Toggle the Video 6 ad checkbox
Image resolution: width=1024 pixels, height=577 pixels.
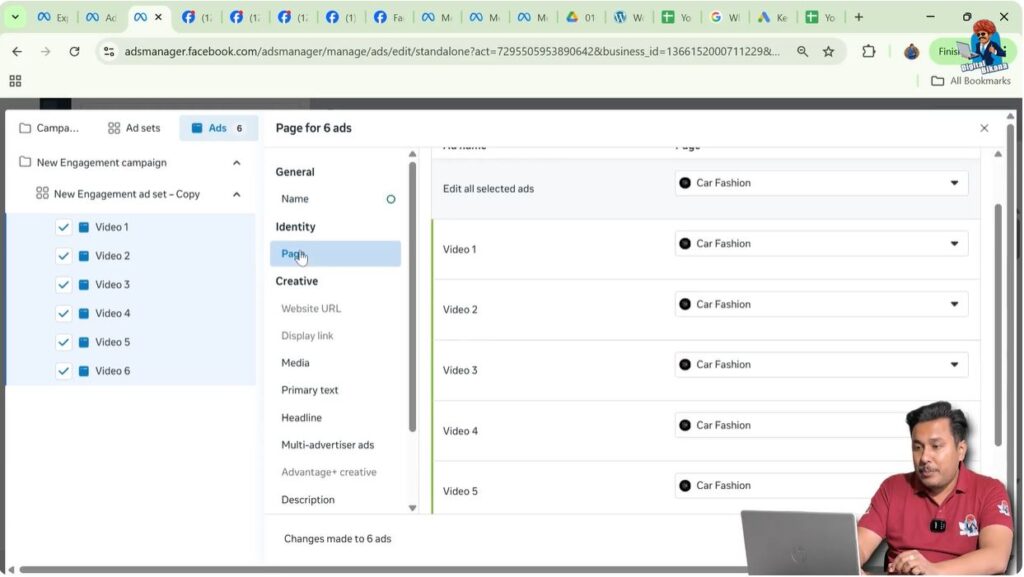coord(64,371)
